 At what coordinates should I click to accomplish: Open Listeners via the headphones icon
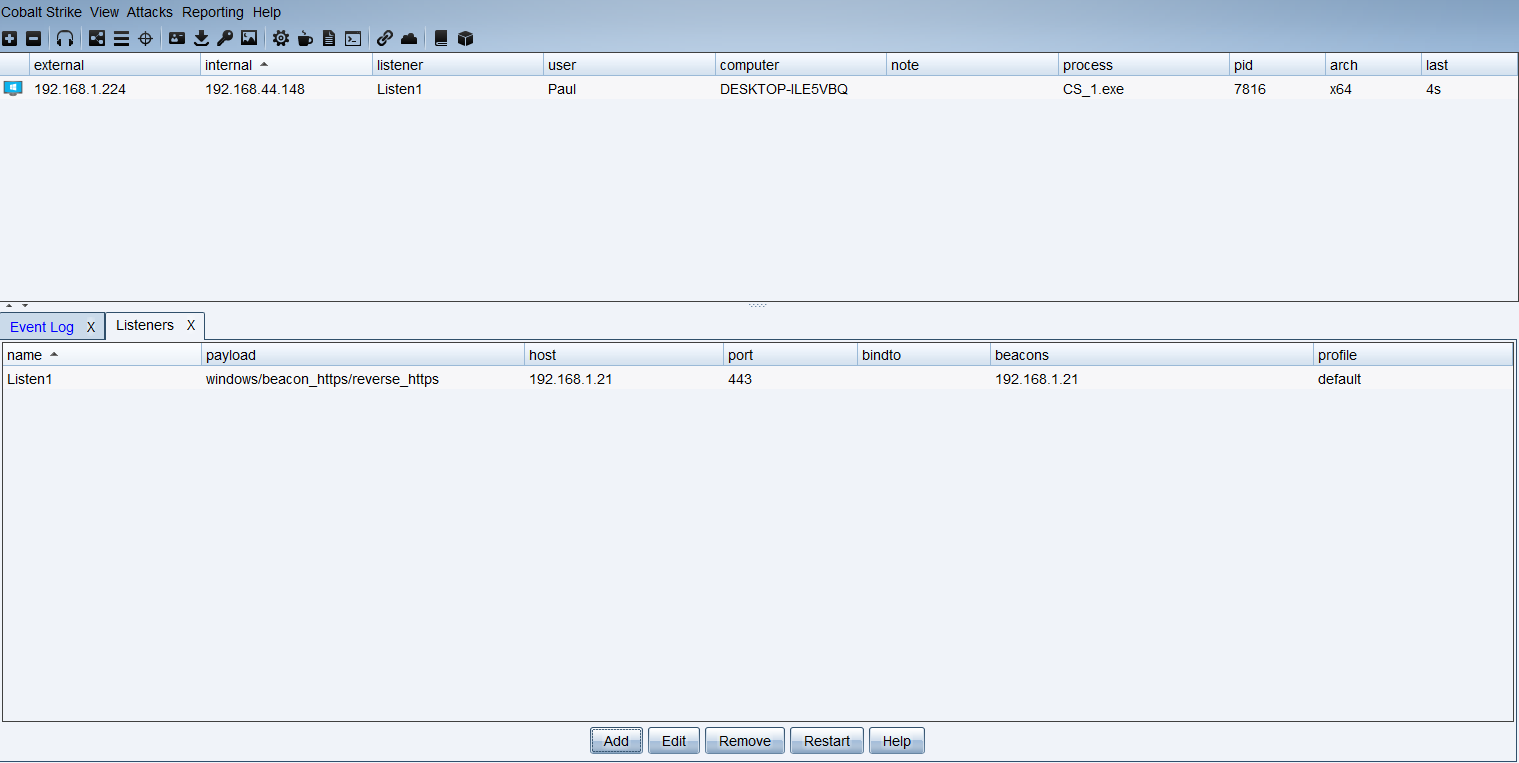[65, 38]
